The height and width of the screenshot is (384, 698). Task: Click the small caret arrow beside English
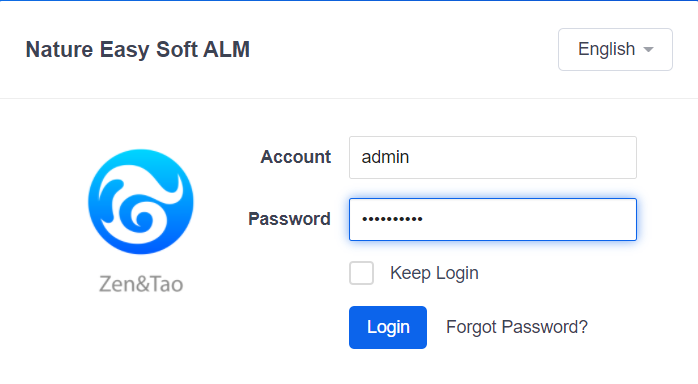point(649,49)
